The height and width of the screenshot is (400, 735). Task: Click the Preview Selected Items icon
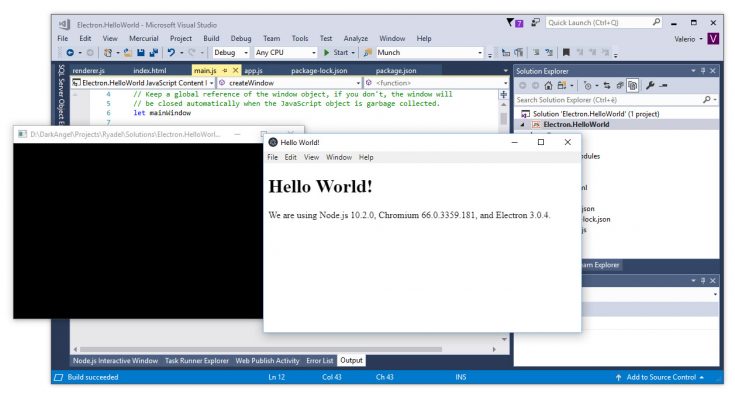click(x=663, y=85)
